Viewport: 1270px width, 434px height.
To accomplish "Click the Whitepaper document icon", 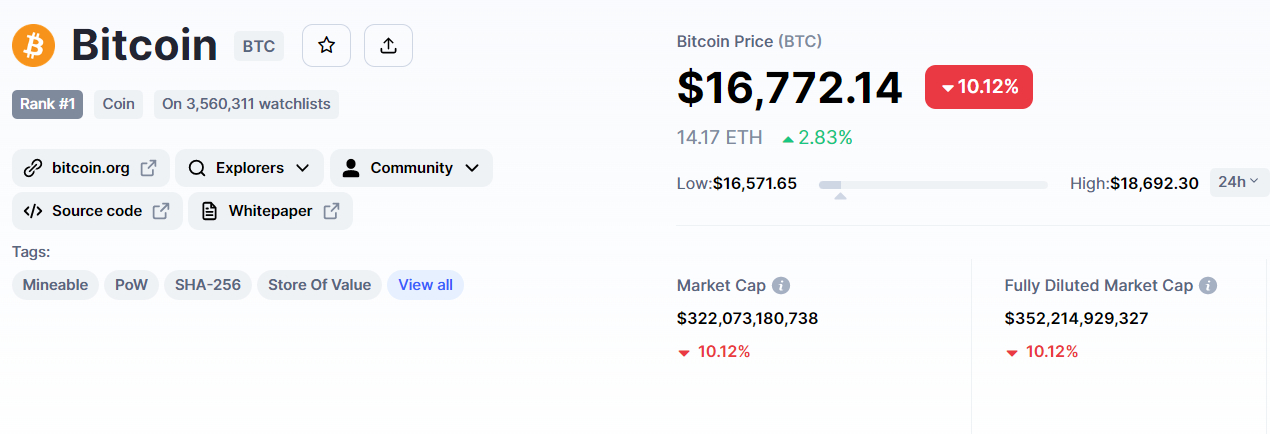I will coord(209,211).
